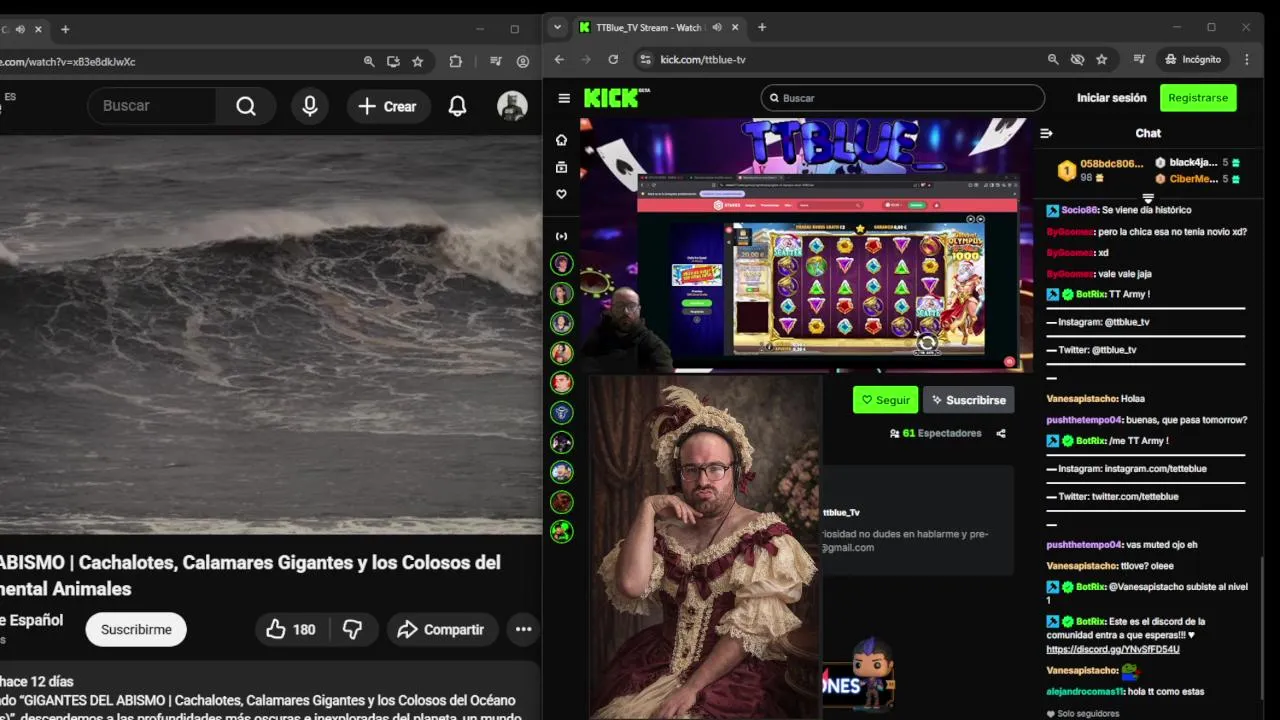1280x720 pixels.
Task: Click zoom magnifier in Kick address bar
Action: click(x=1053, y=60)
